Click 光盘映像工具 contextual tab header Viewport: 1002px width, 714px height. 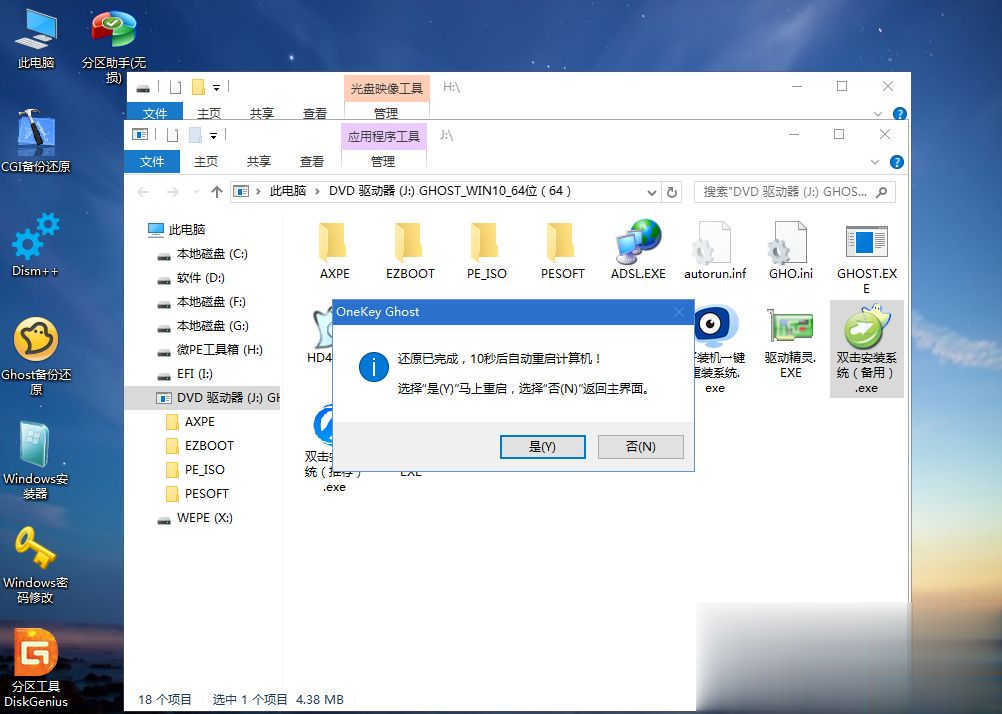[x=387, y=88]
